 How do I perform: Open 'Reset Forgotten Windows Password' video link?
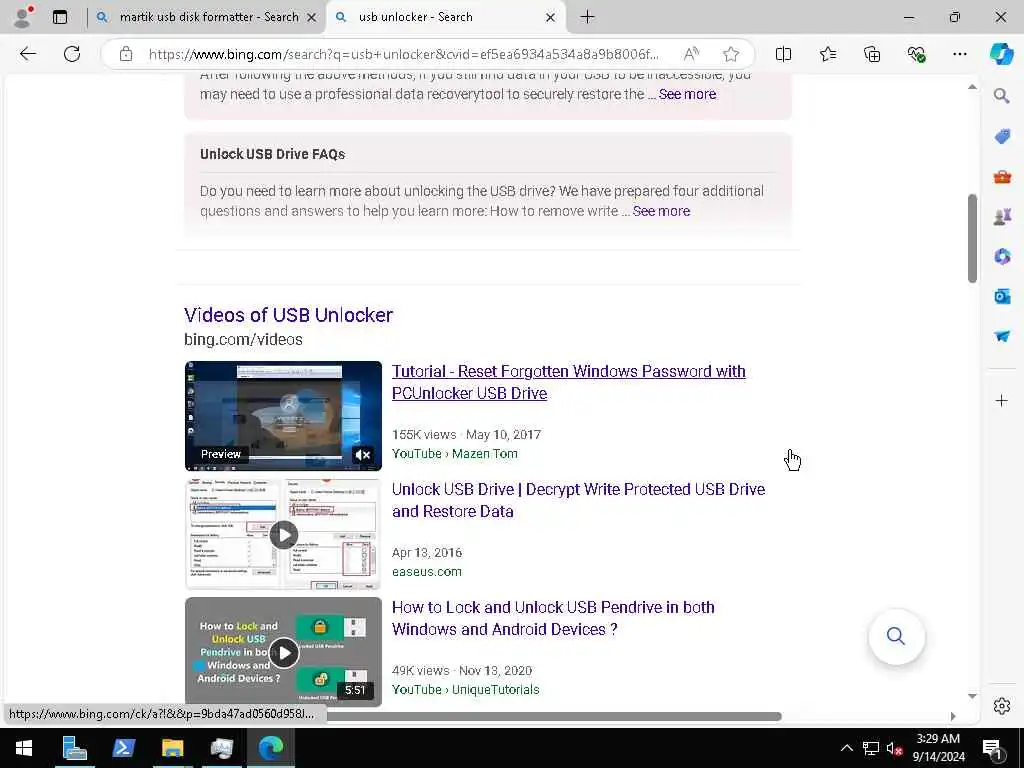click(x=568, y=382)
